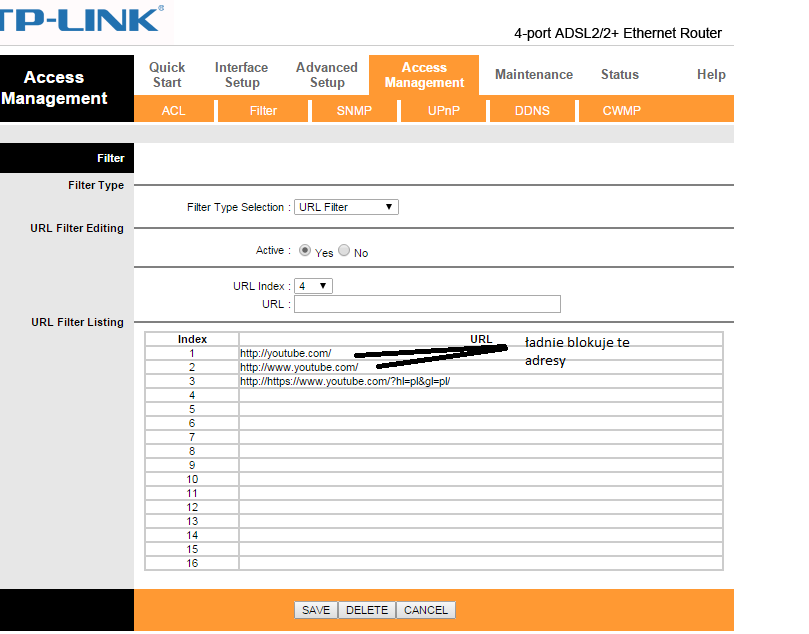
Task: Click the URL Filter Listing label
Action: [x=77, y=322]
